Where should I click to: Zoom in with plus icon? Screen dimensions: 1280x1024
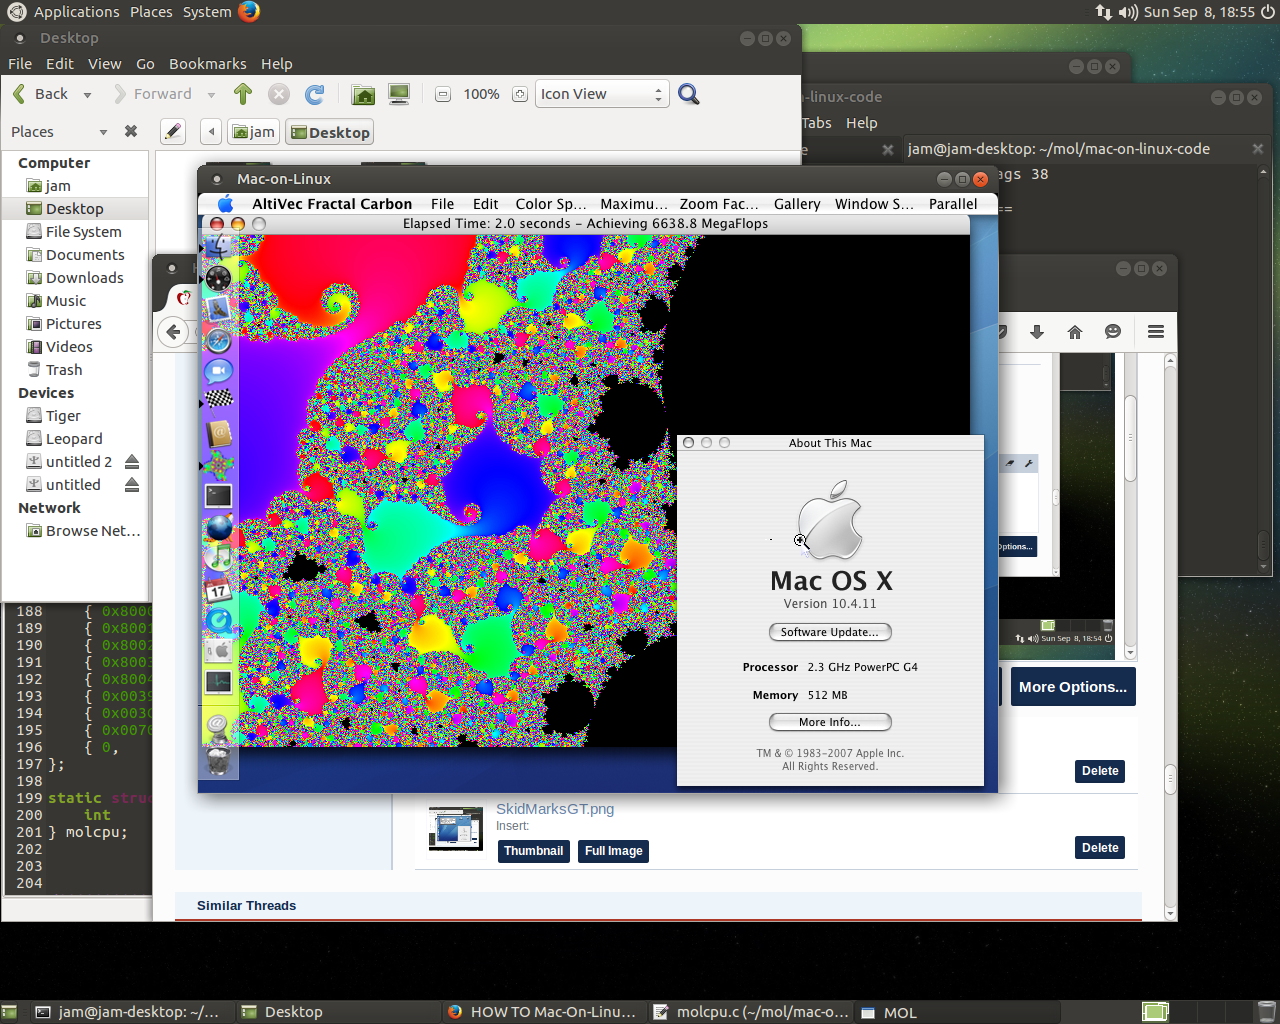click(x=519, y=94)
